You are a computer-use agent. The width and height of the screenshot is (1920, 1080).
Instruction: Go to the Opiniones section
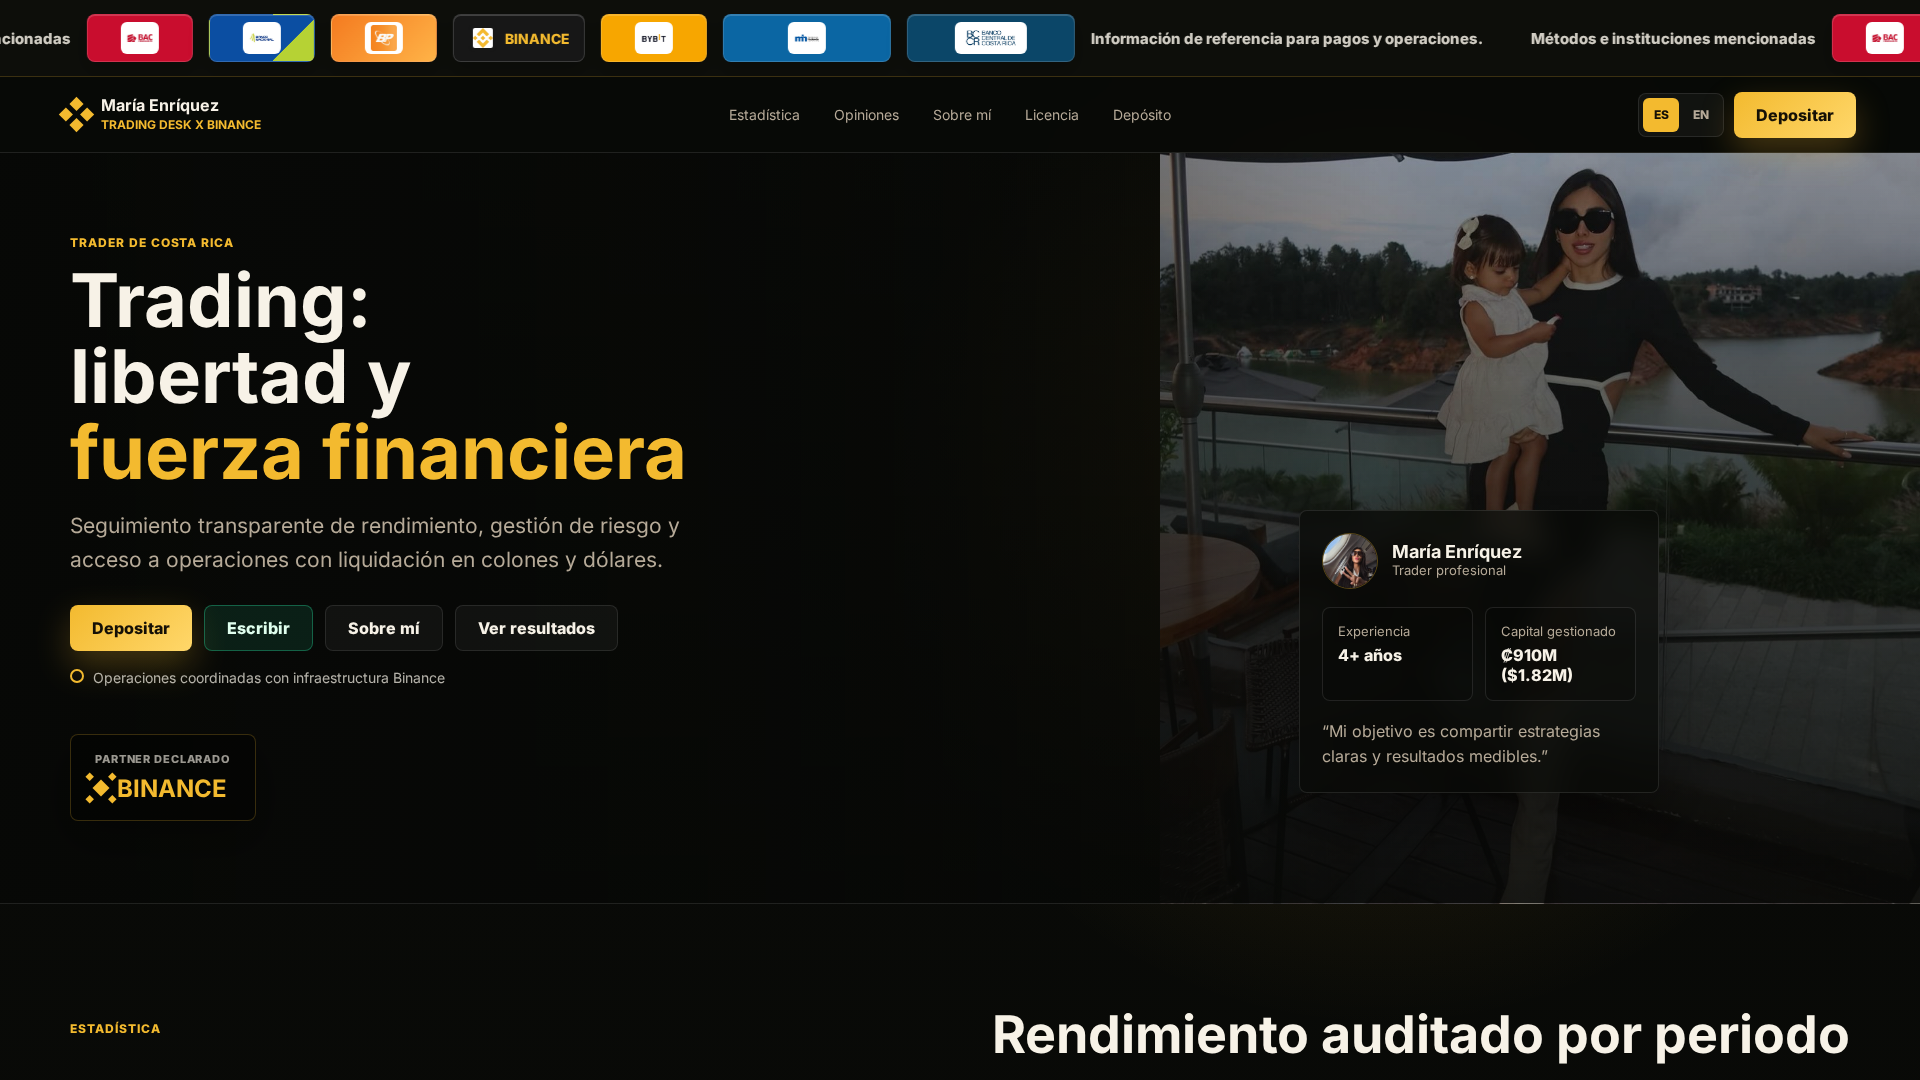(866, 115)
